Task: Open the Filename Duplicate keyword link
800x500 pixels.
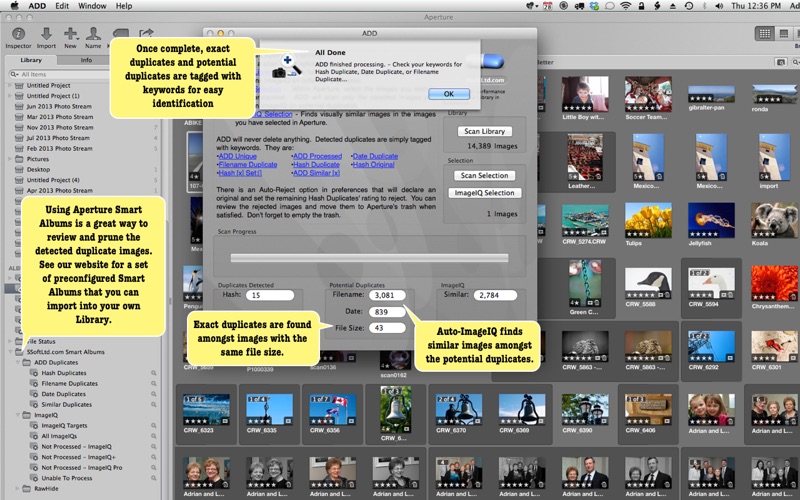Action: pyautogui.click(x=248, y=164)
